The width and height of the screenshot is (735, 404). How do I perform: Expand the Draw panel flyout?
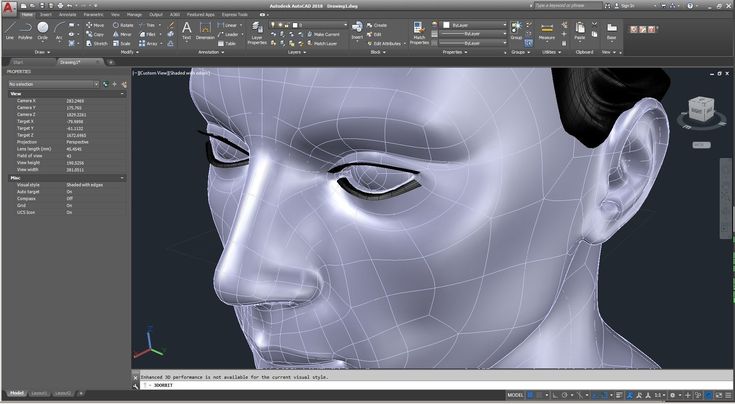point(42,52)
